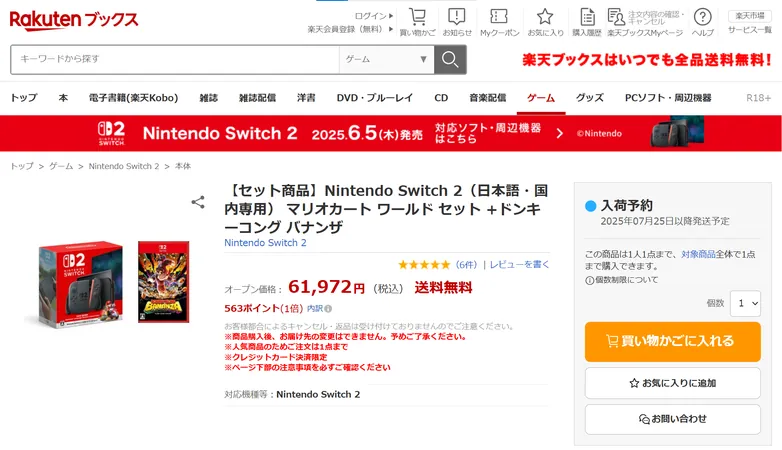Add item with 買い物かごに入れる button
This screenshot has height=450, width=782.
click(x=672, y=341)
